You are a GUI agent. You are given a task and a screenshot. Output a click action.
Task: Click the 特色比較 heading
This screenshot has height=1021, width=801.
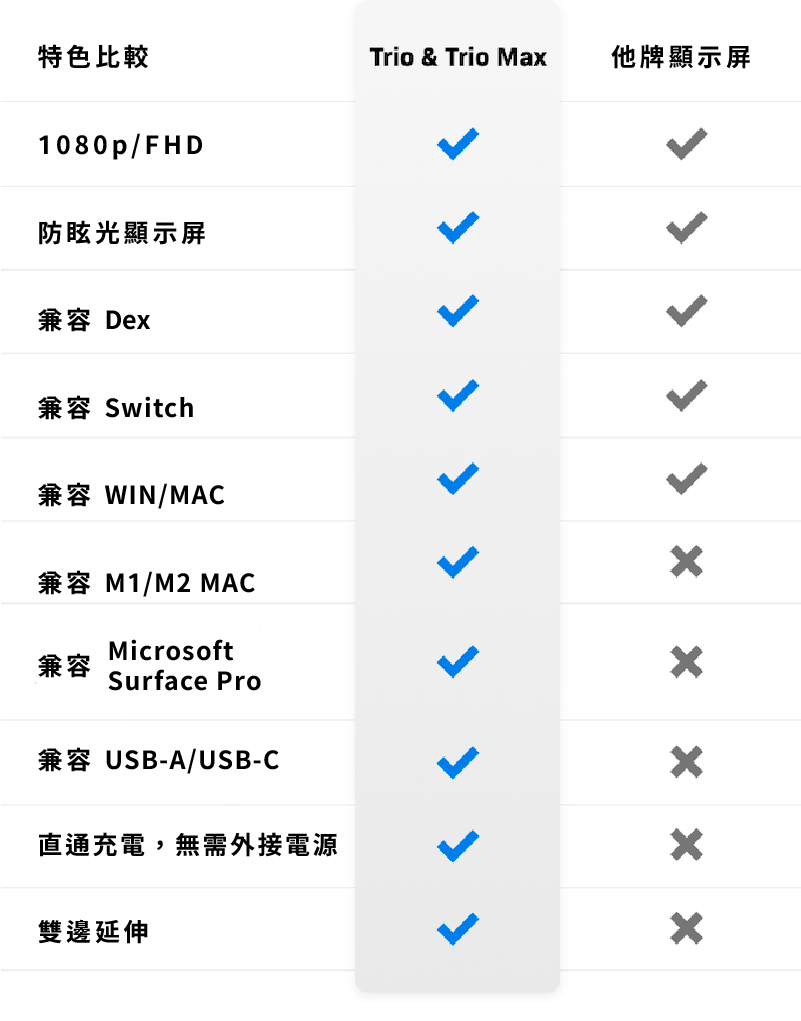coord(93,57)
